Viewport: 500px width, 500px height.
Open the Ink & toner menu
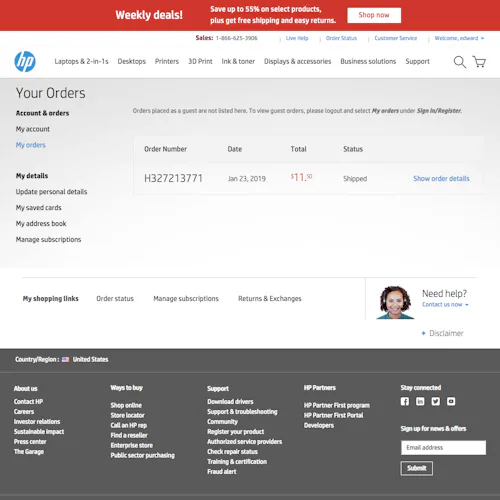pos(238,61)
